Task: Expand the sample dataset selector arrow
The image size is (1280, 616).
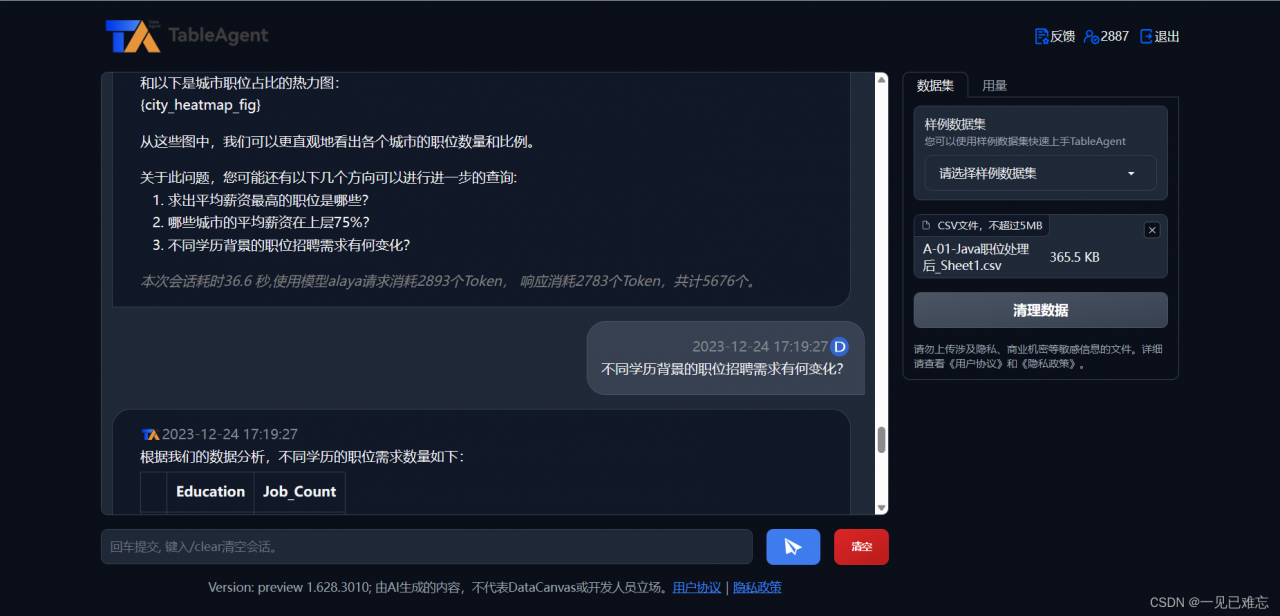Action: 1131,173
